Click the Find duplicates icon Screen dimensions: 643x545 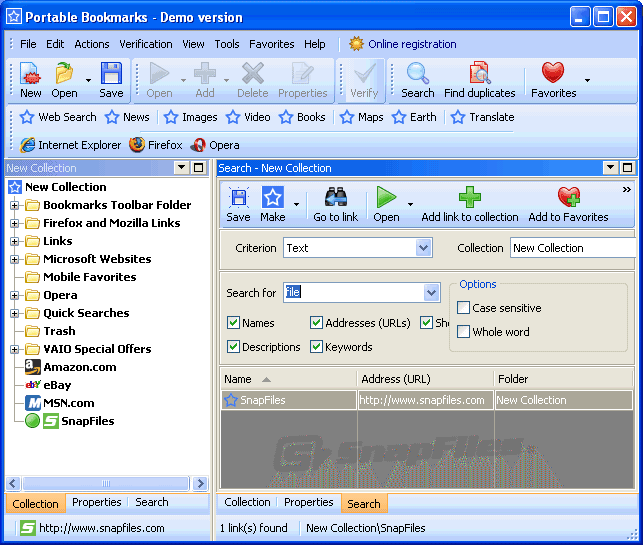tap(479, 74)
